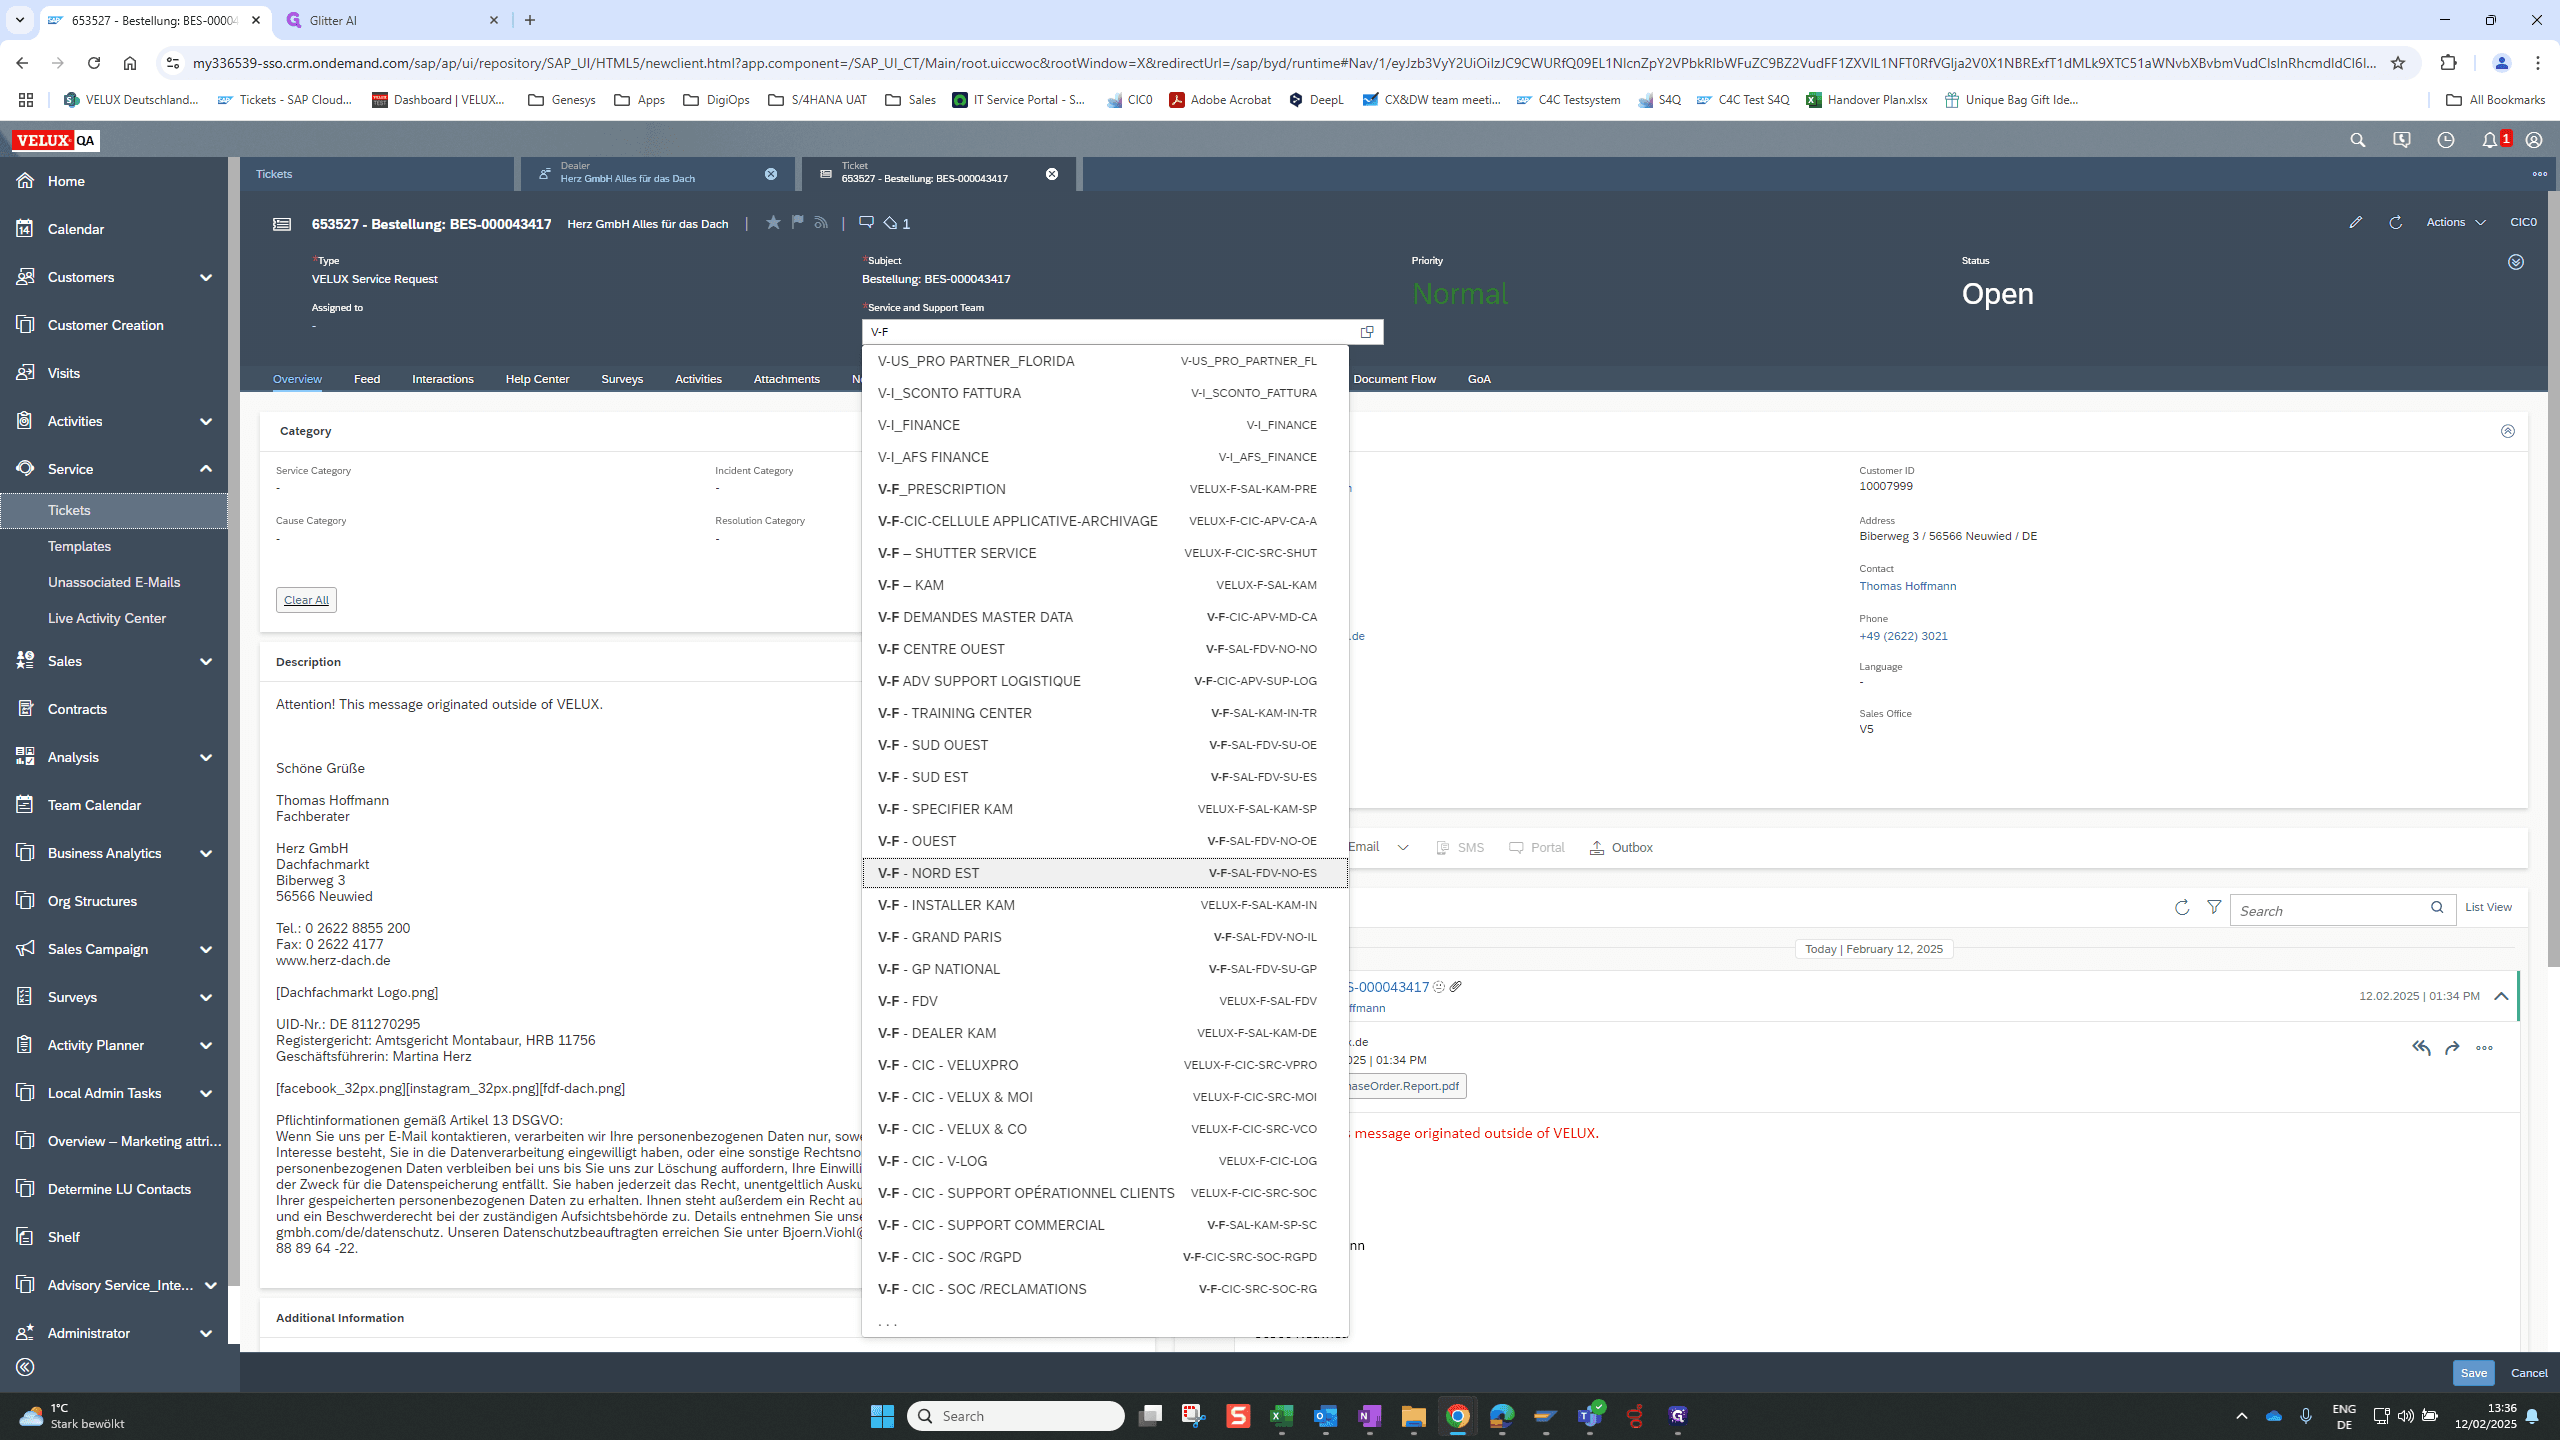Viewport: 2560px width, 1440px height.
Task: Click the edit pencil icon in ticket header
Action: (x=2355, y=222)
